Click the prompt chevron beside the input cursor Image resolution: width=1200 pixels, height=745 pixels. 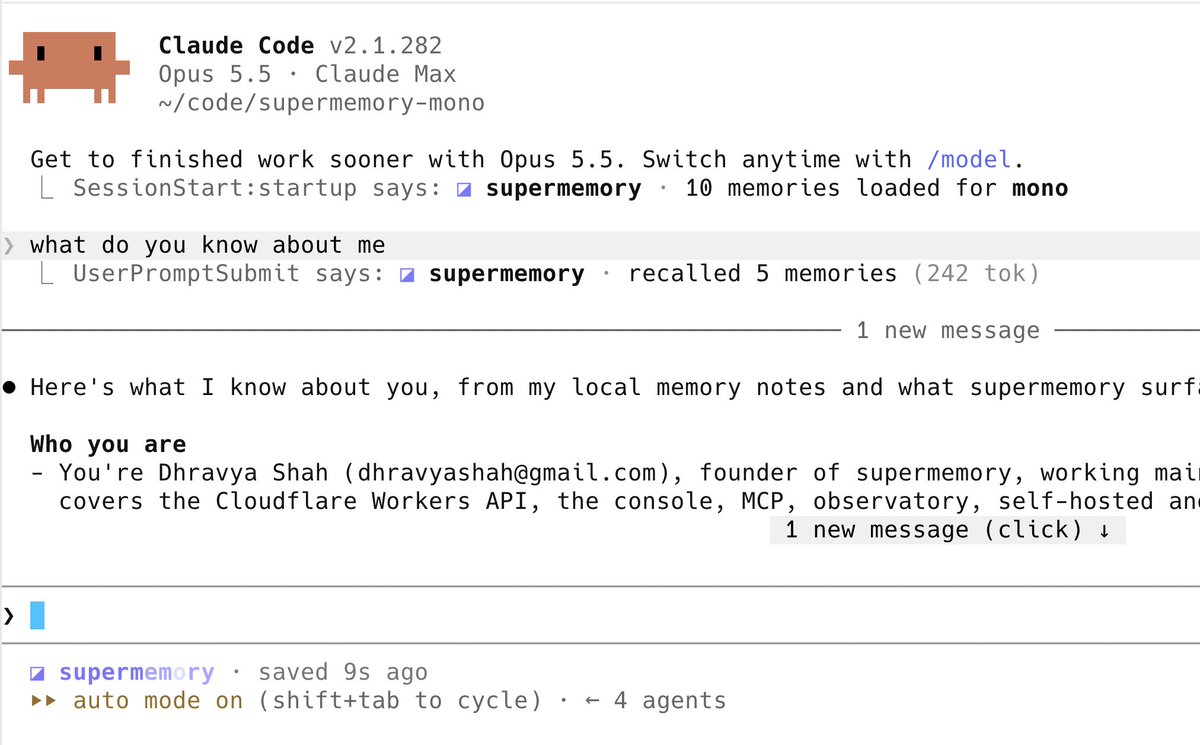tap(9, 615)
